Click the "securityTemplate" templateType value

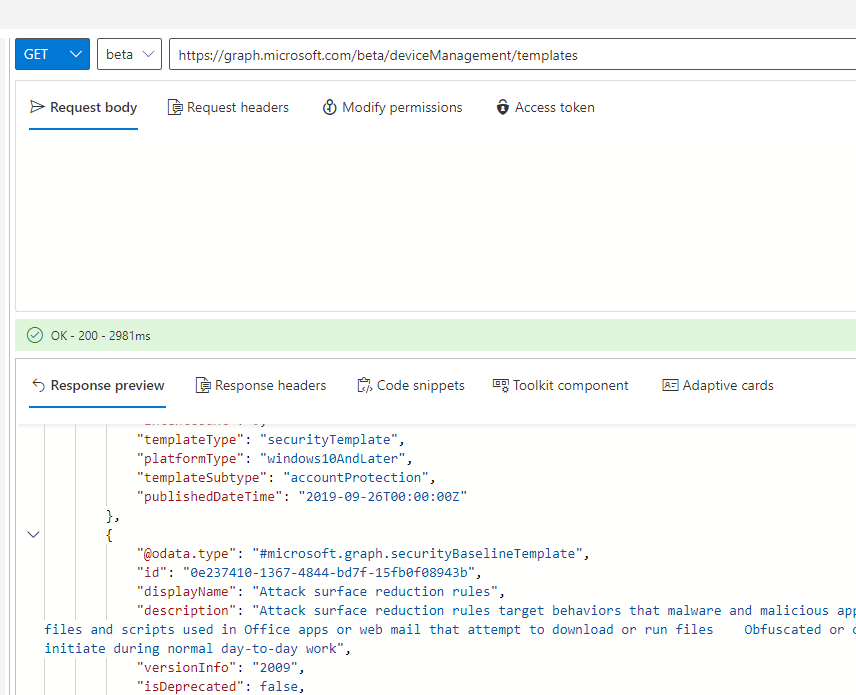[x=329, y=439]
